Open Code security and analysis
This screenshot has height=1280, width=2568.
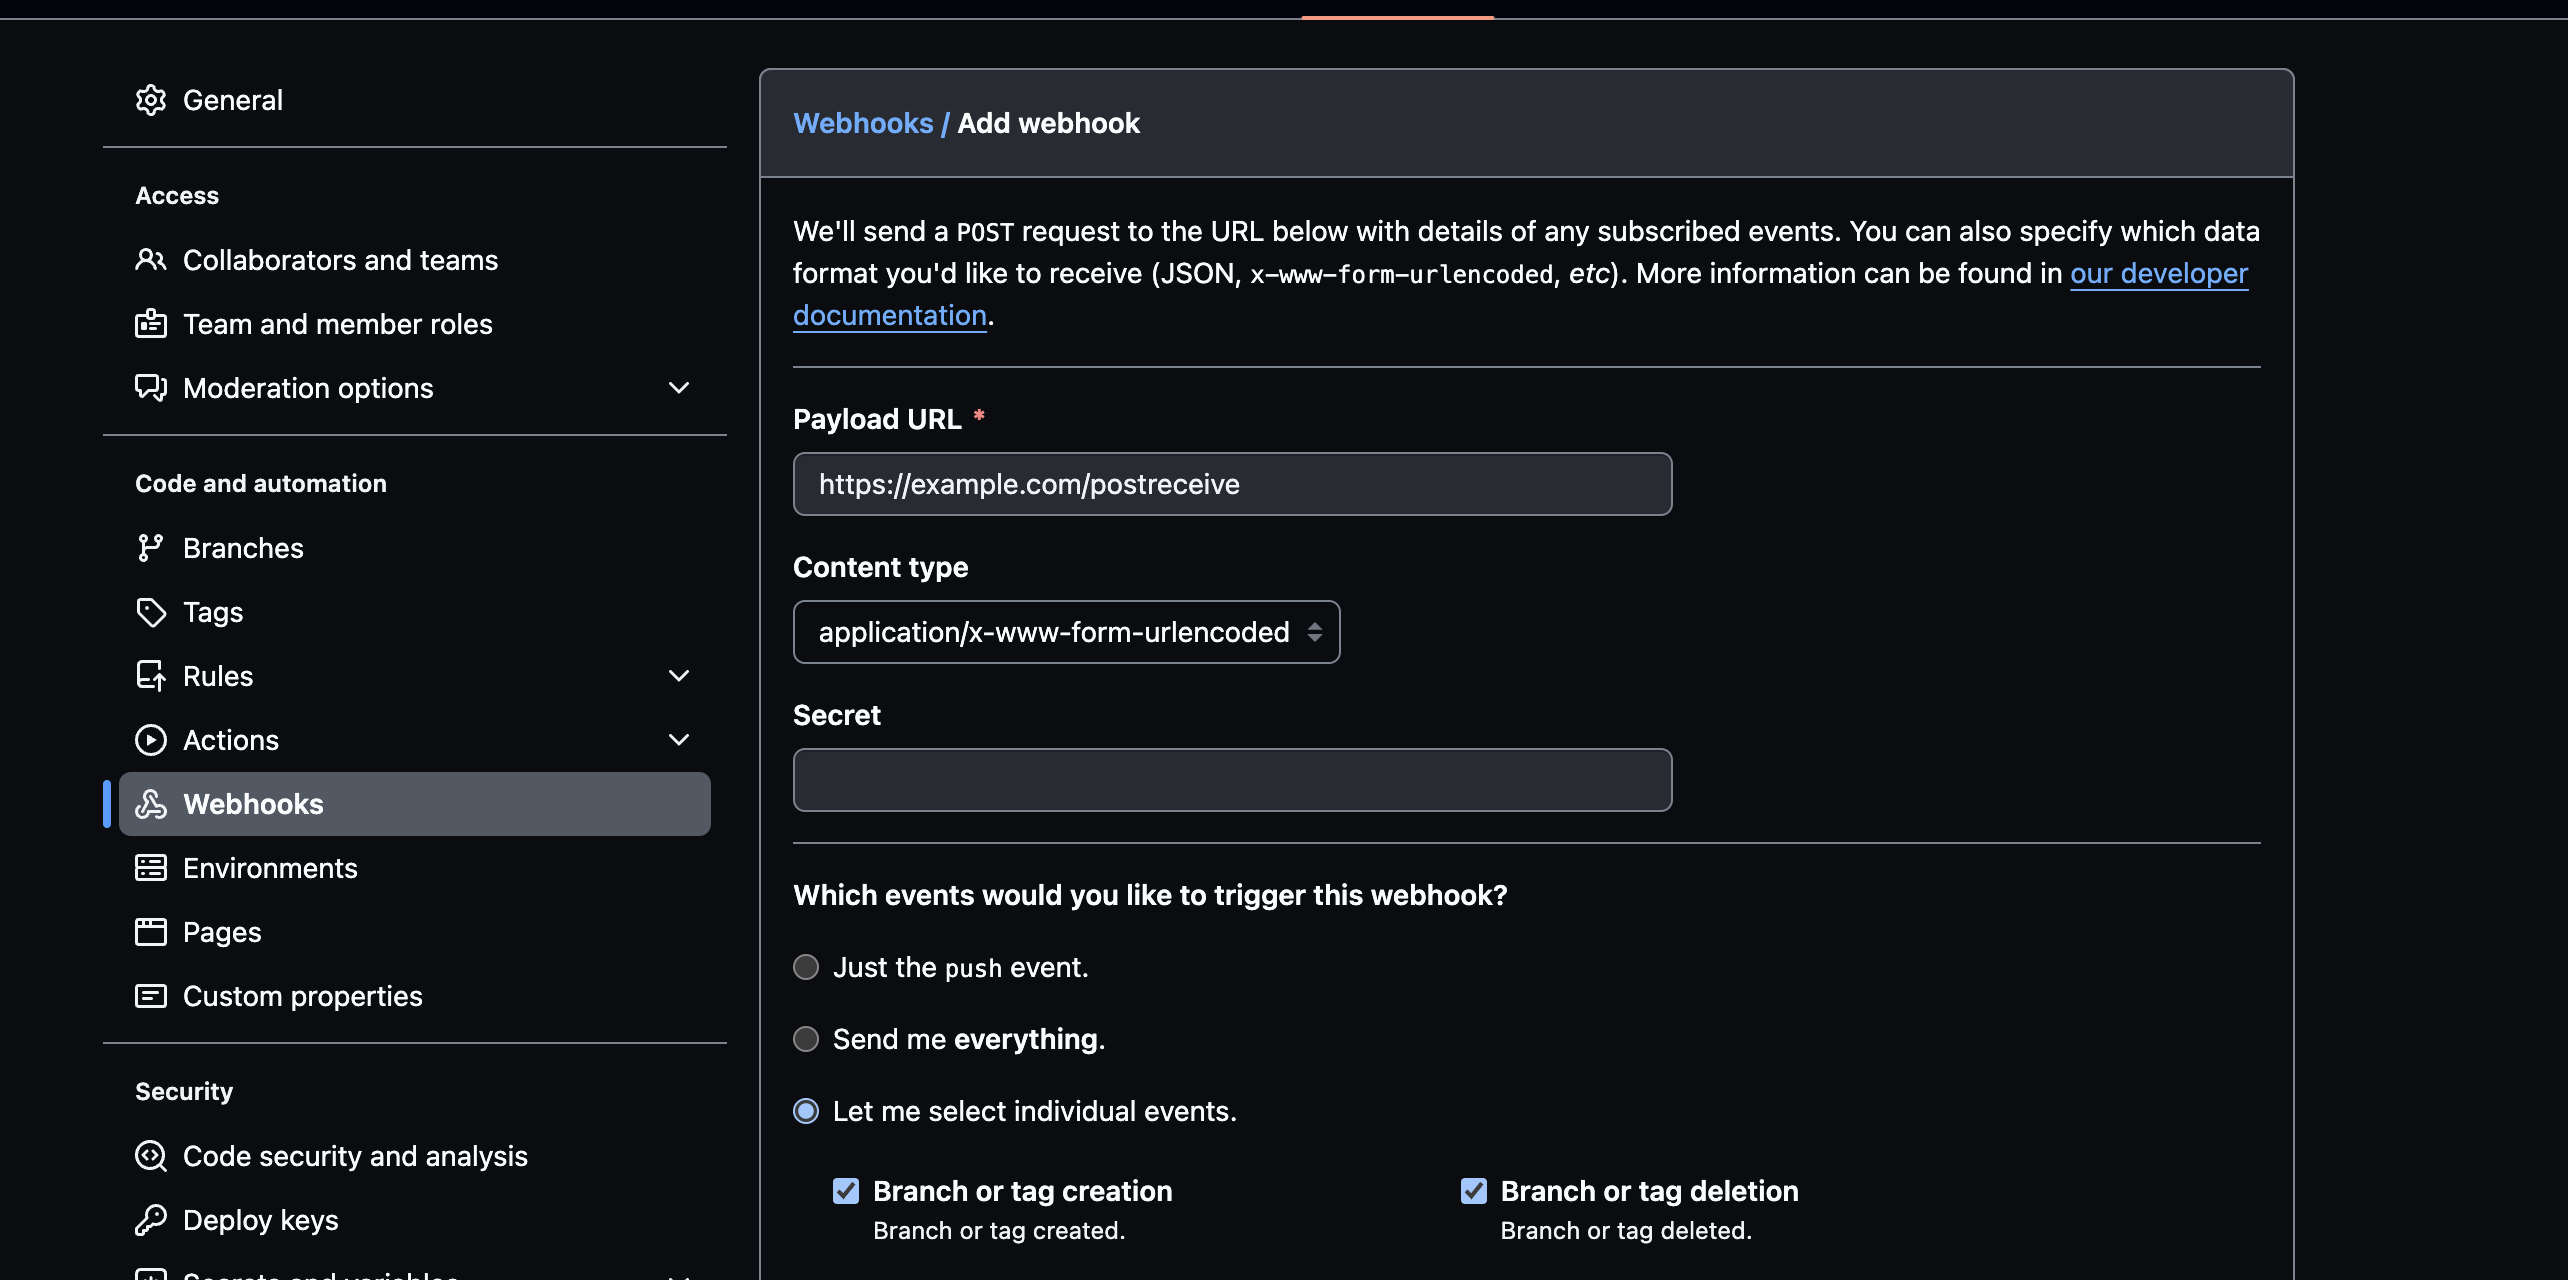pyautogui.click(x=415, y=1156)
